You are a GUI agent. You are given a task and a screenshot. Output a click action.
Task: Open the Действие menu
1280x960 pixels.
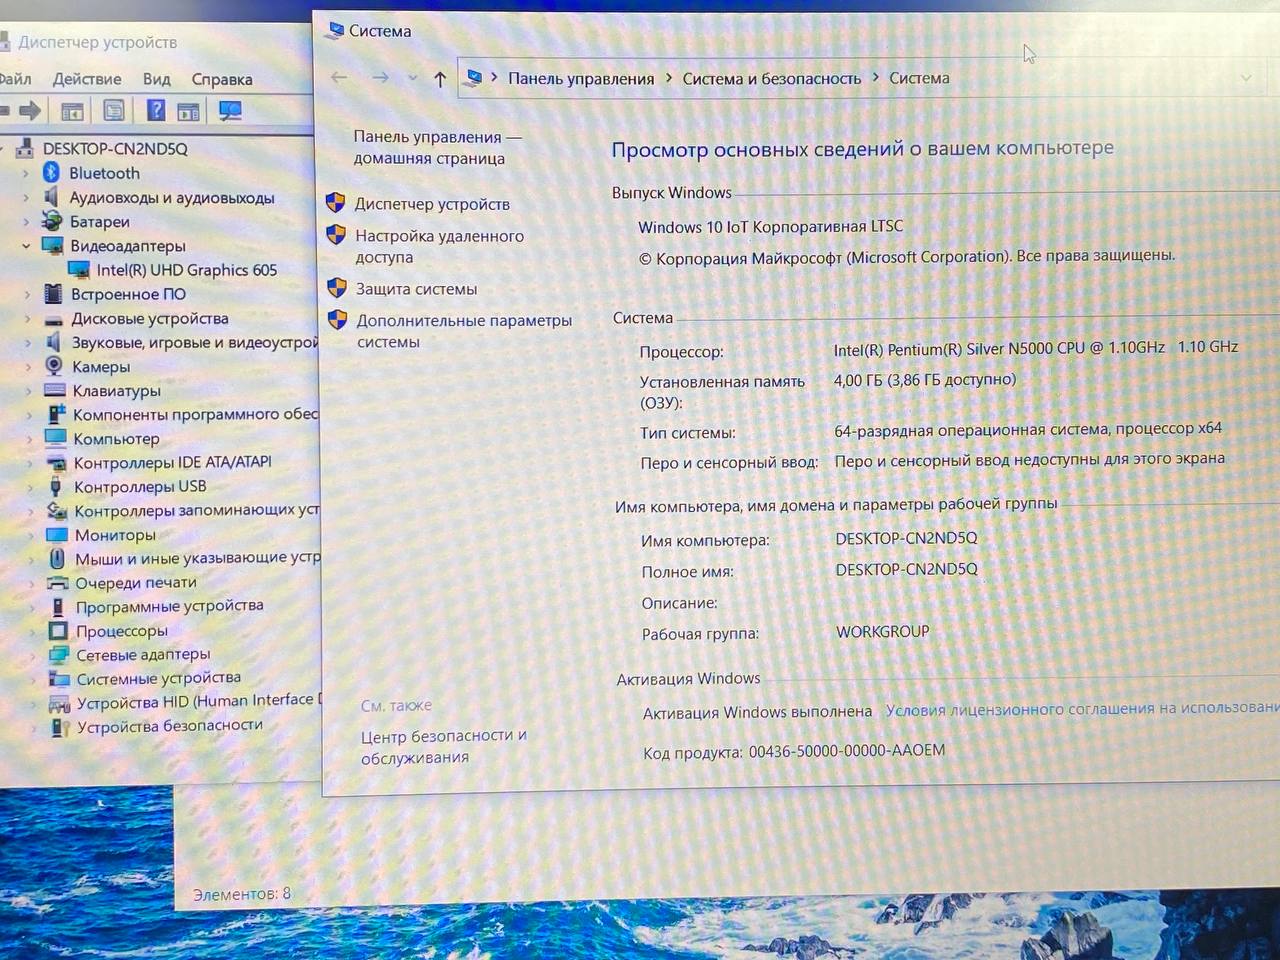tap(87, 79)
